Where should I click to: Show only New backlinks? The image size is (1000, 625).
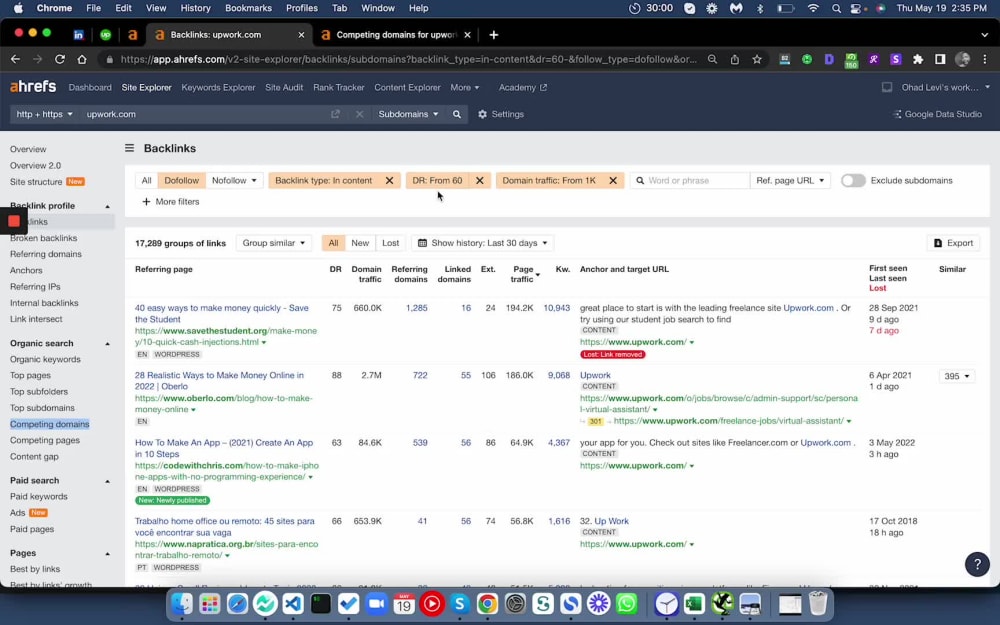tap(360, 243)
